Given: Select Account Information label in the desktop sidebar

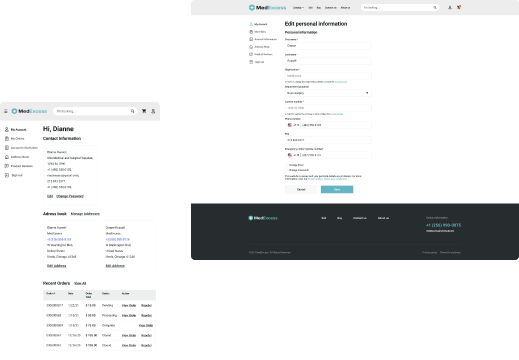Looking at the screenshot, I should 266,39.
